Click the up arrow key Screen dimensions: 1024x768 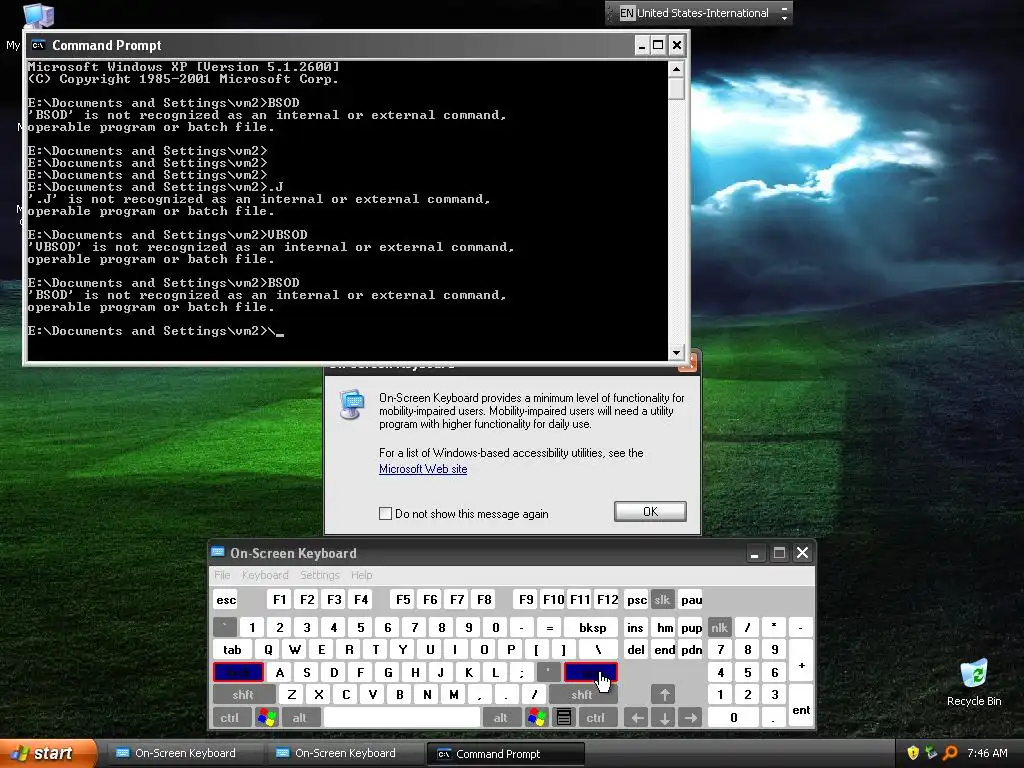pos(664,695)
